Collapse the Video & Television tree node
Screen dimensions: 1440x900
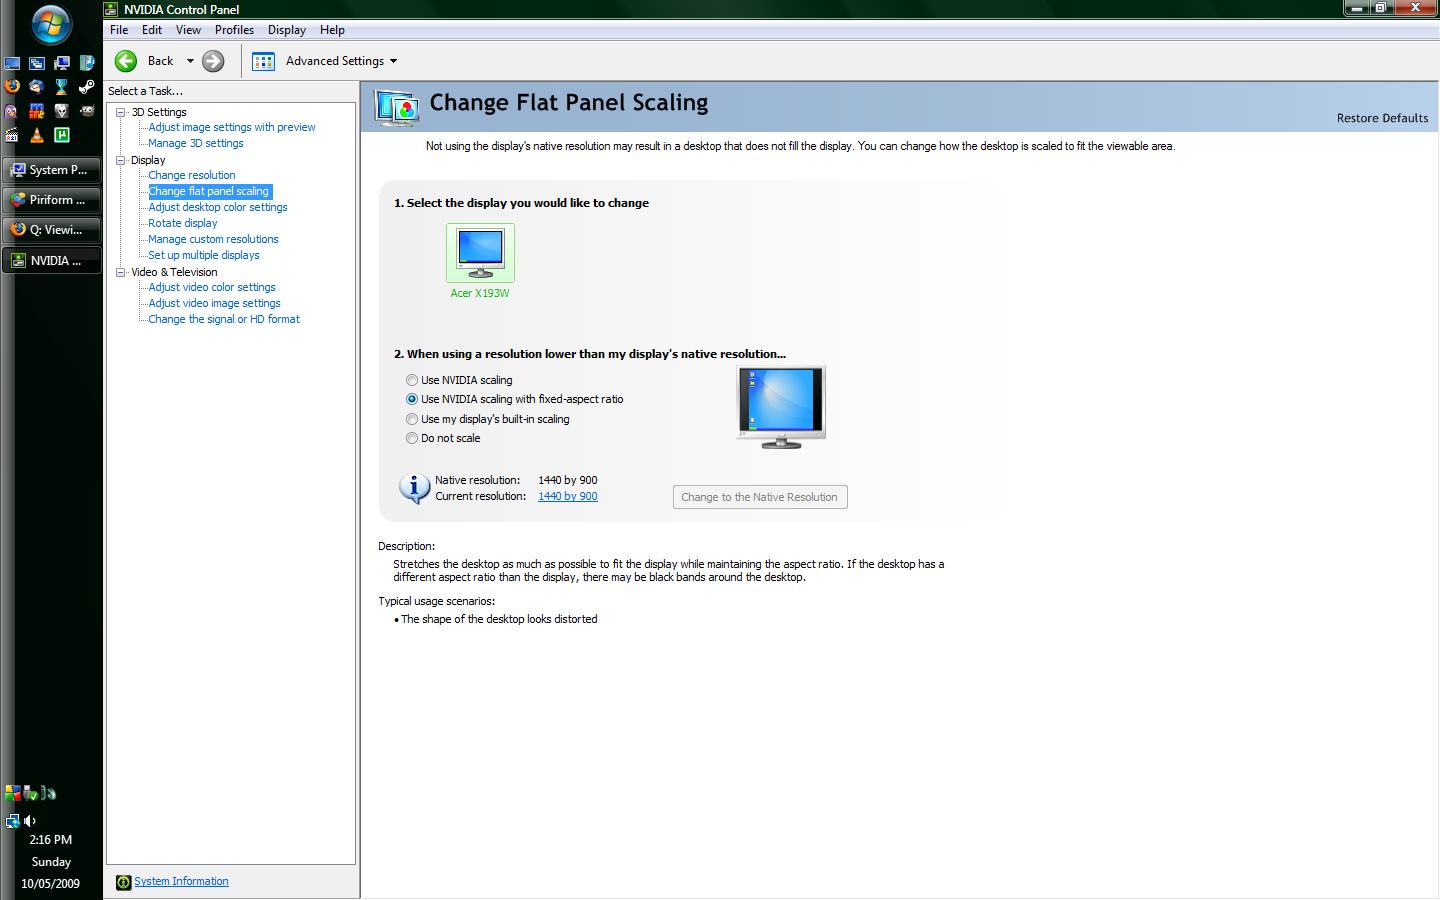(121, 272)
